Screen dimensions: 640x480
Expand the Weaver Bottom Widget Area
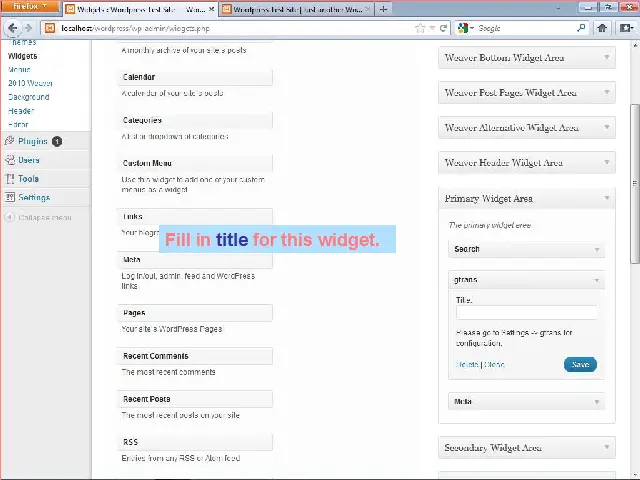click(607, 57)
